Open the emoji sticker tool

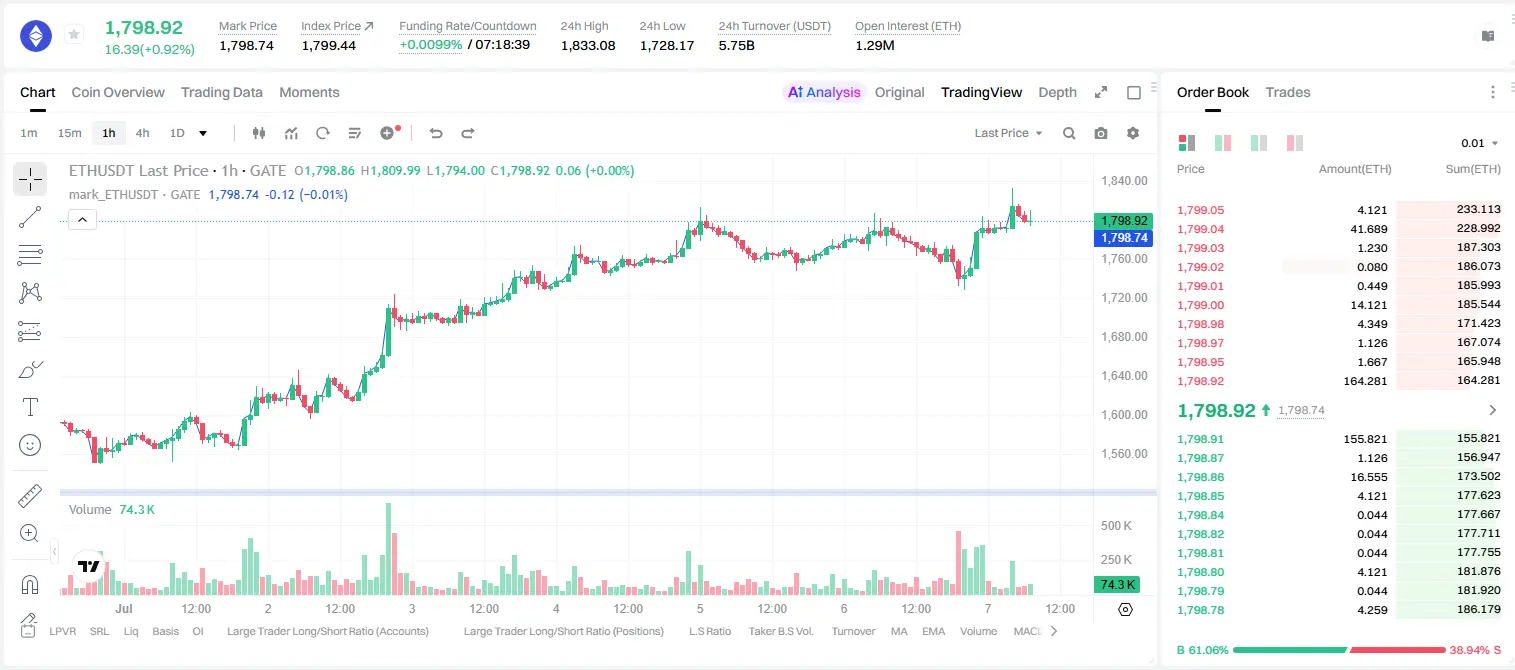[30, 445]
